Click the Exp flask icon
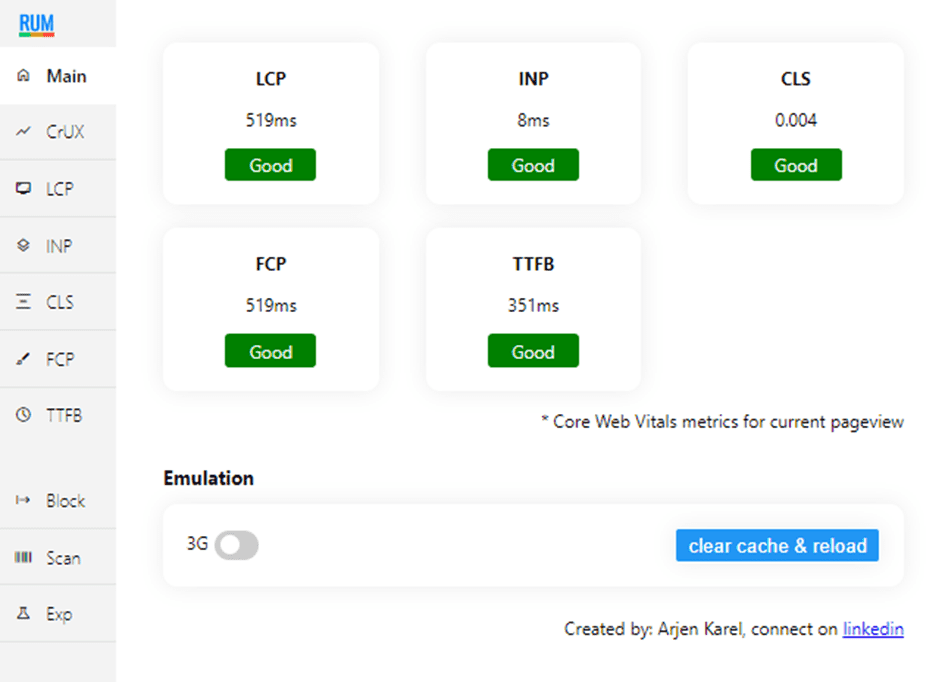 pos(24,613)
